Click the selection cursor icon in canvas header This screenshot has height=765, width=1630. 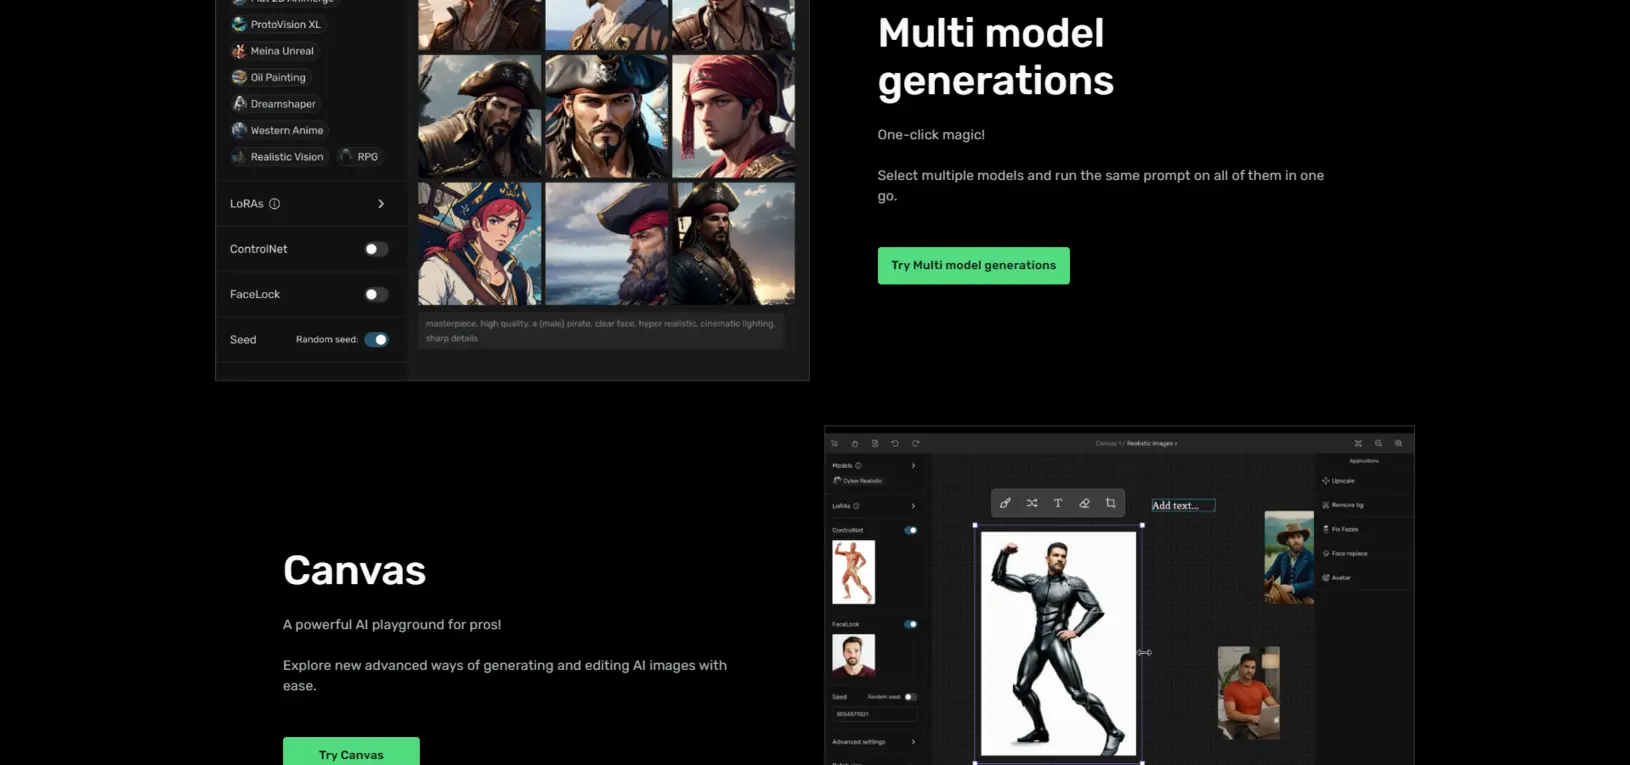[x=834, y=443]
